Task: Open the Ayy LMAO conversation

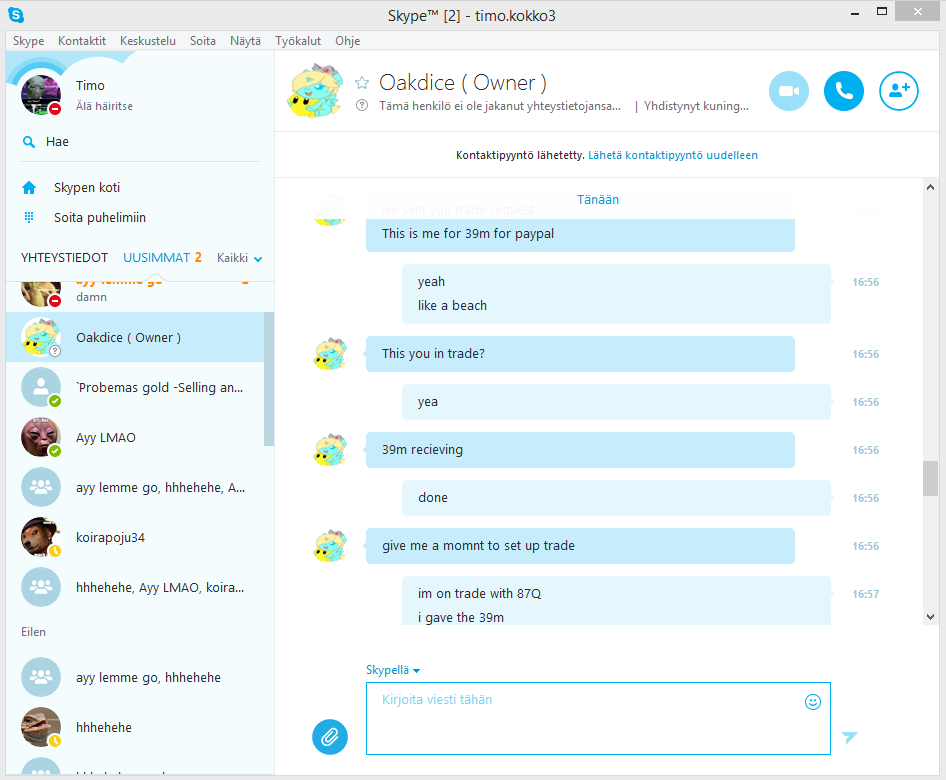Action: point(135,437)
